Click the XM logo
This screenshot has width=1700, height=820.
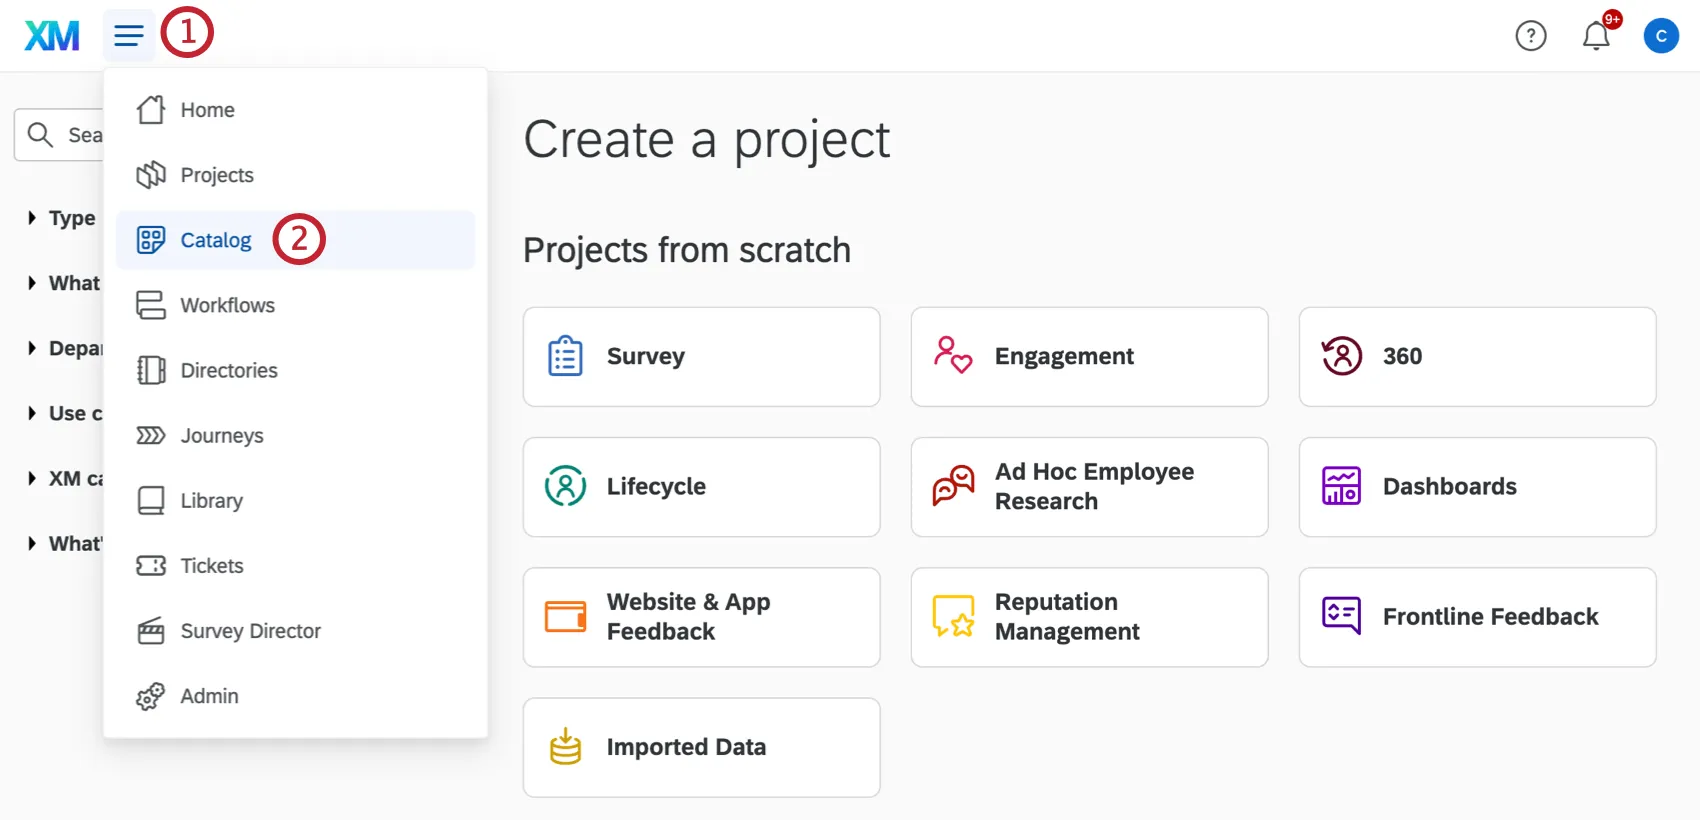(52, 36)
